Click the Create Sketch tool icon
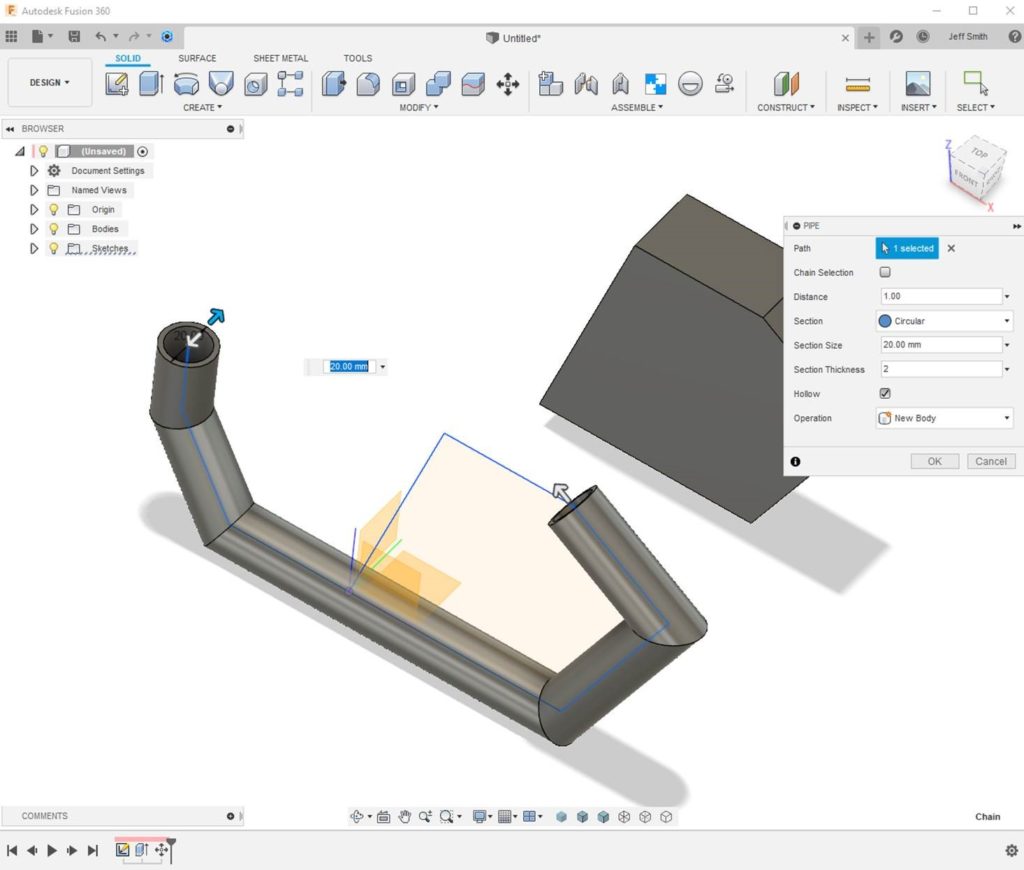 (x=117, y=84)
